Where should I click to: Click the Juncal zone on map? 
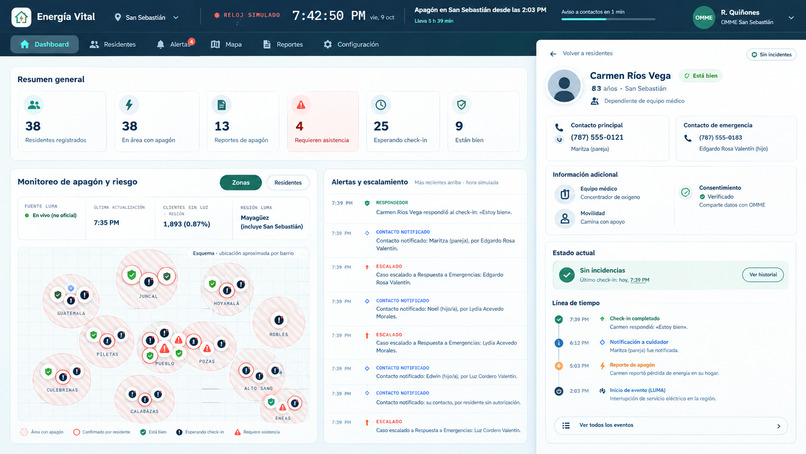point(148,280)
